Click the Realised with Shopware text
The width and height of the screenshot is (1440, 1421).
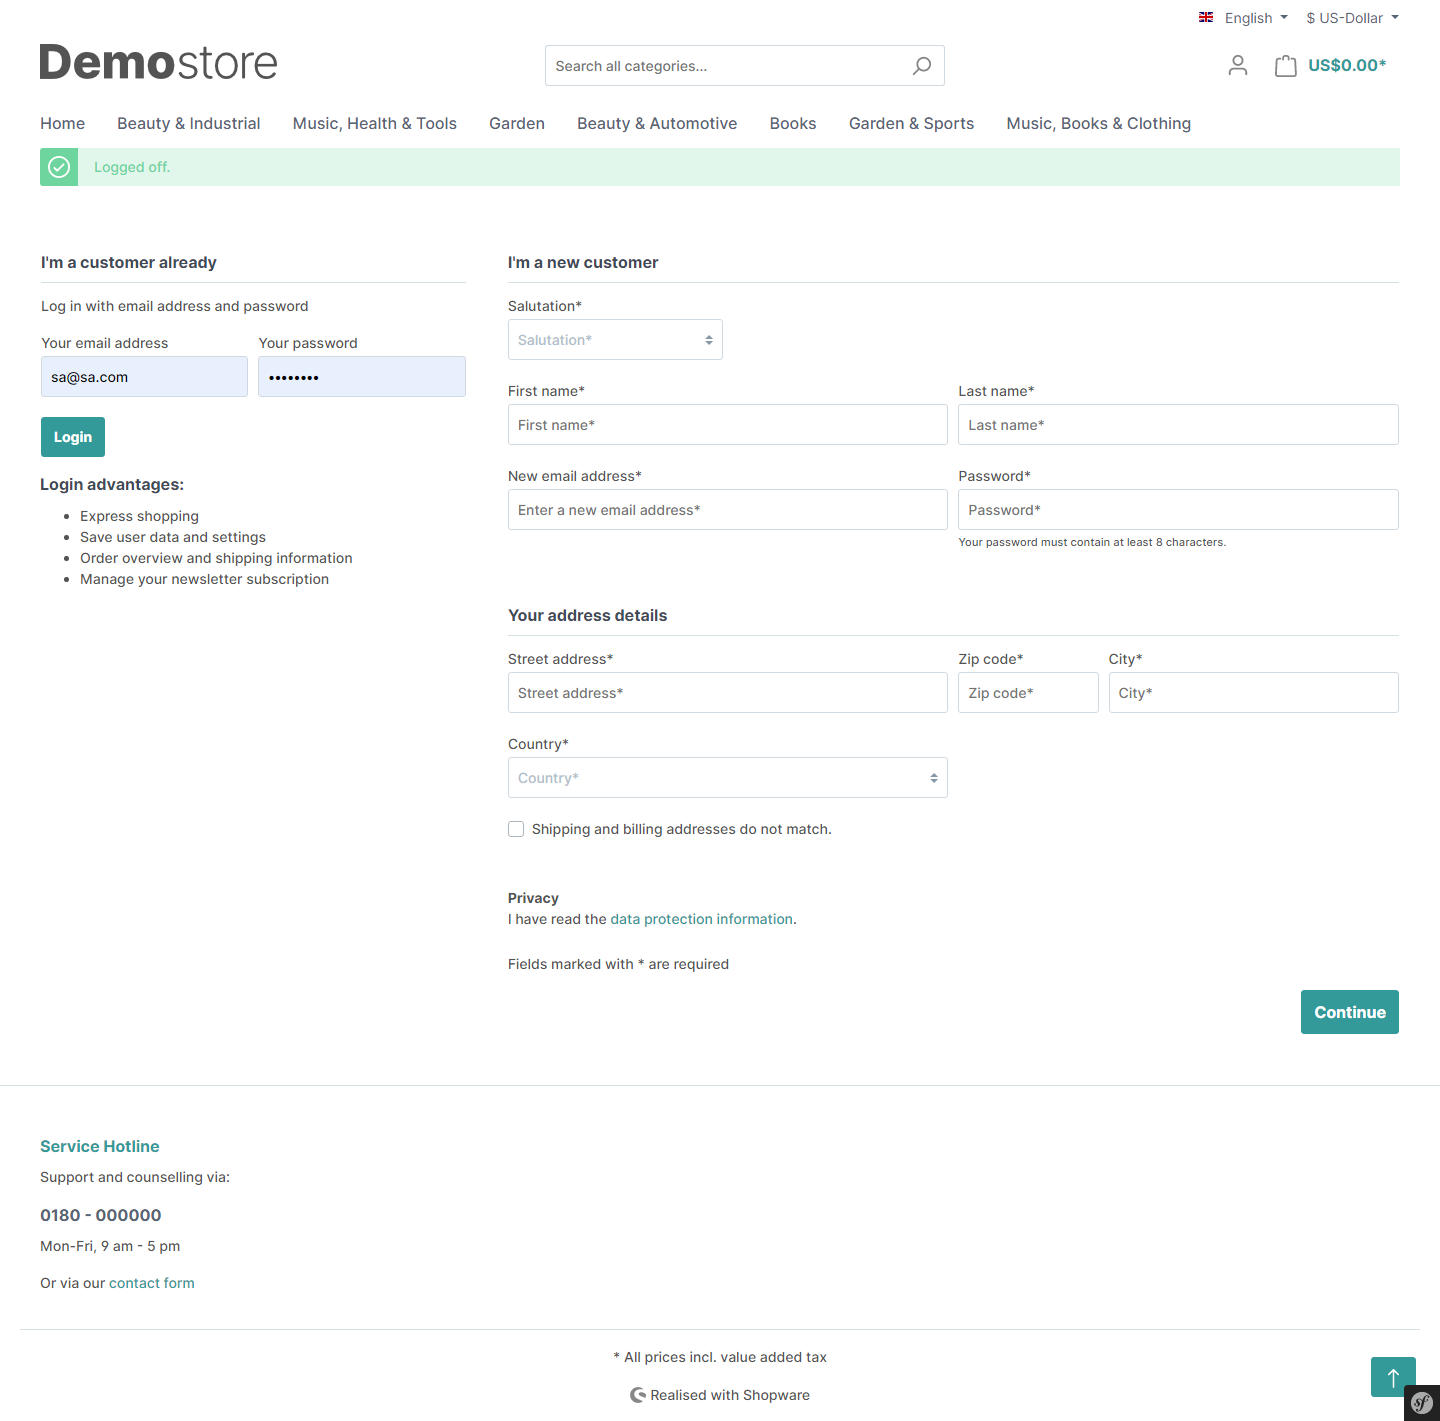[x=730, y=1395]
